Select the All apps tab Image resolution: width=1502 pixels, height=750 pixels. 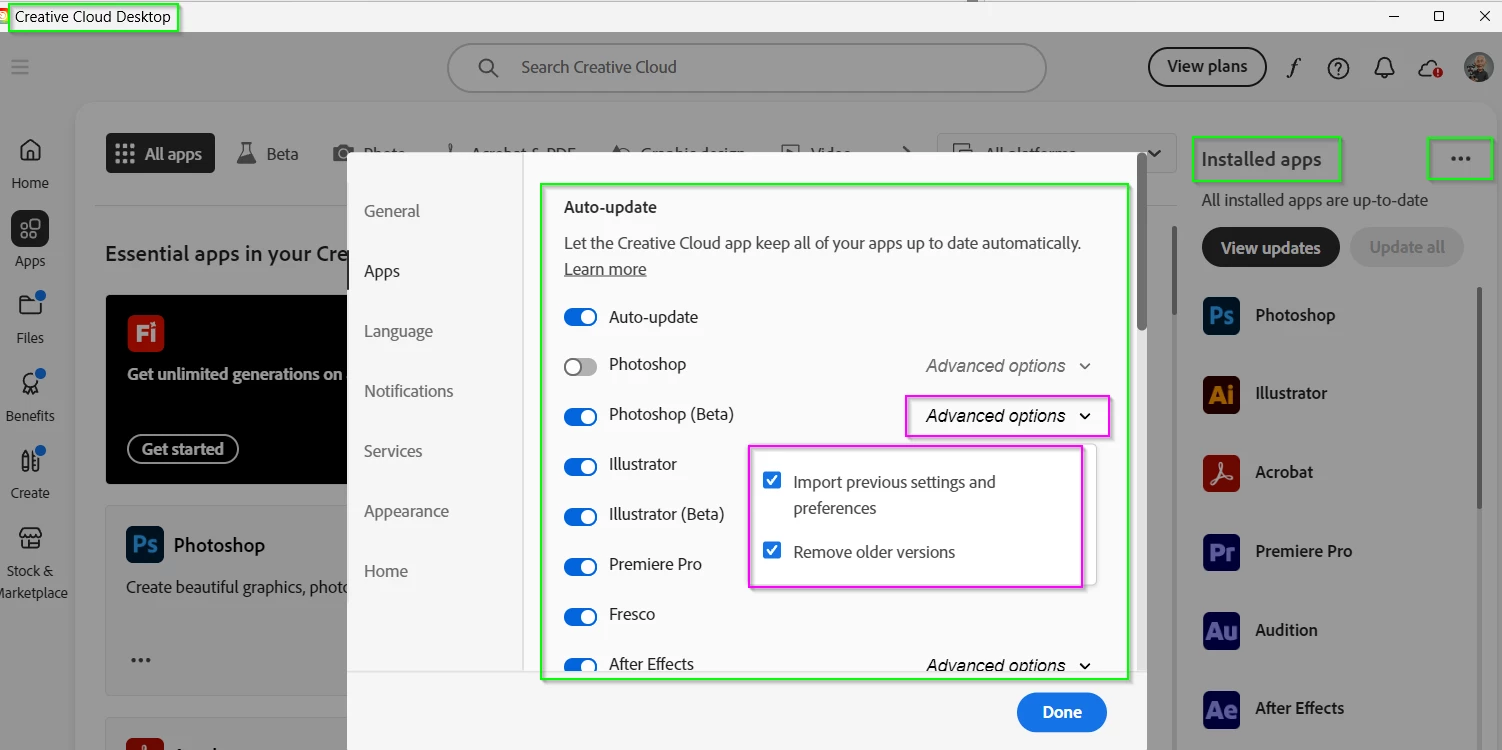(160, 154)
